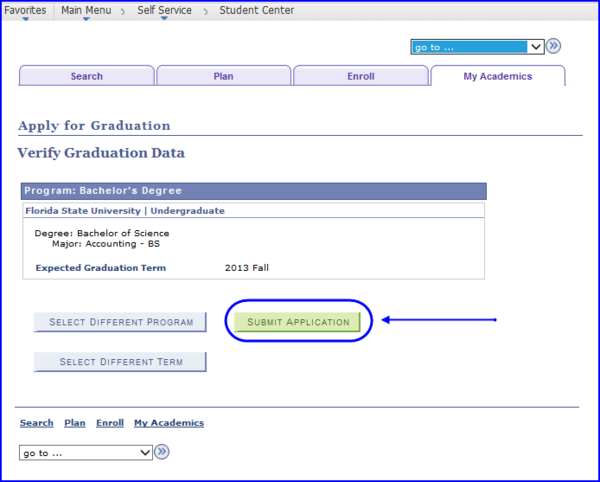This screenshot has height=482, width=600.
Task: Expand the Favorites menu
Action: tap(25, 10)
